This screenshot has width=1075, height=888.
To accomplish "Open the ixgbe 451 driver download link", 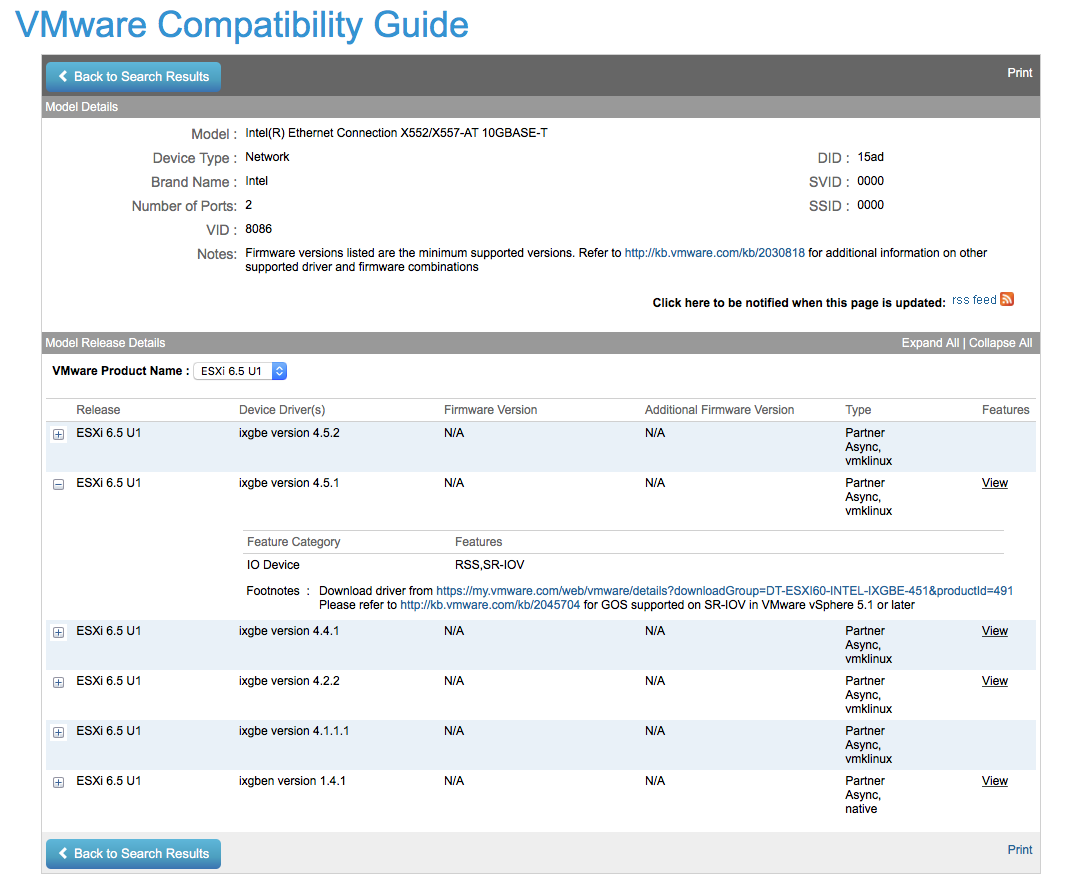I will point(725,590).
